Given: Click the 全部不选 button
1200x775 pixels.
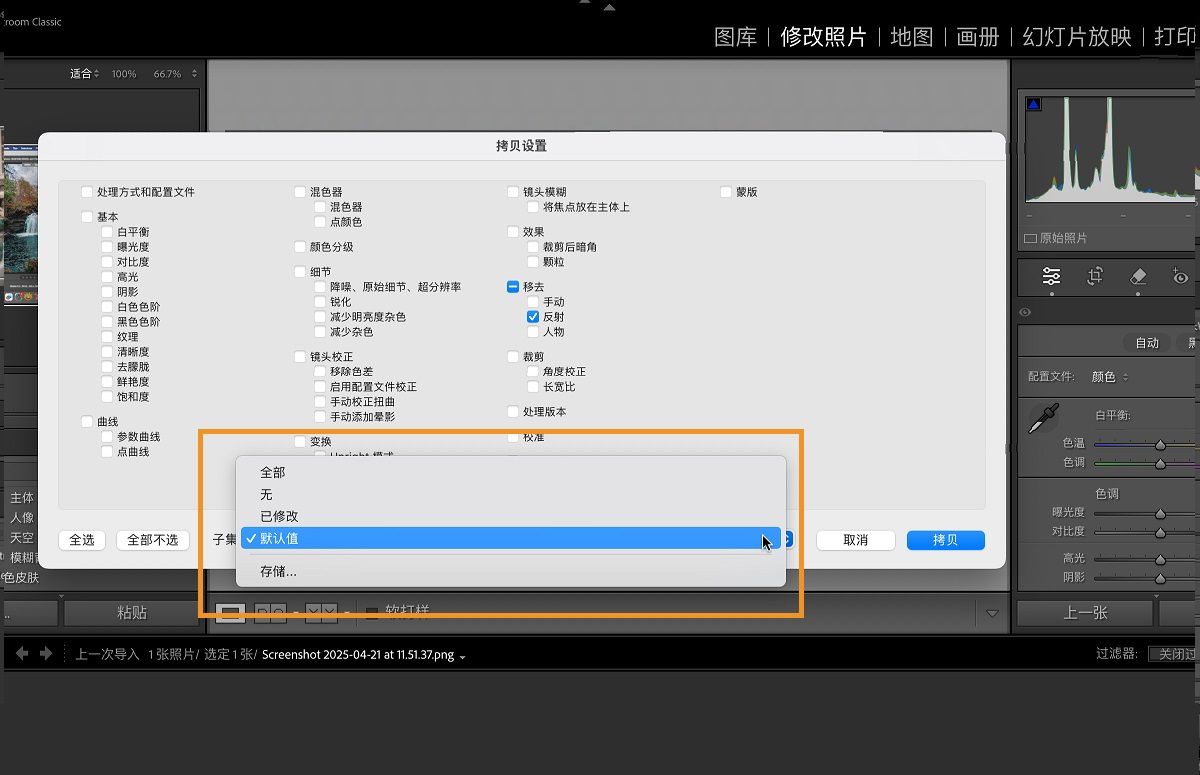Looking at the screenshot, I should point(152,540).
